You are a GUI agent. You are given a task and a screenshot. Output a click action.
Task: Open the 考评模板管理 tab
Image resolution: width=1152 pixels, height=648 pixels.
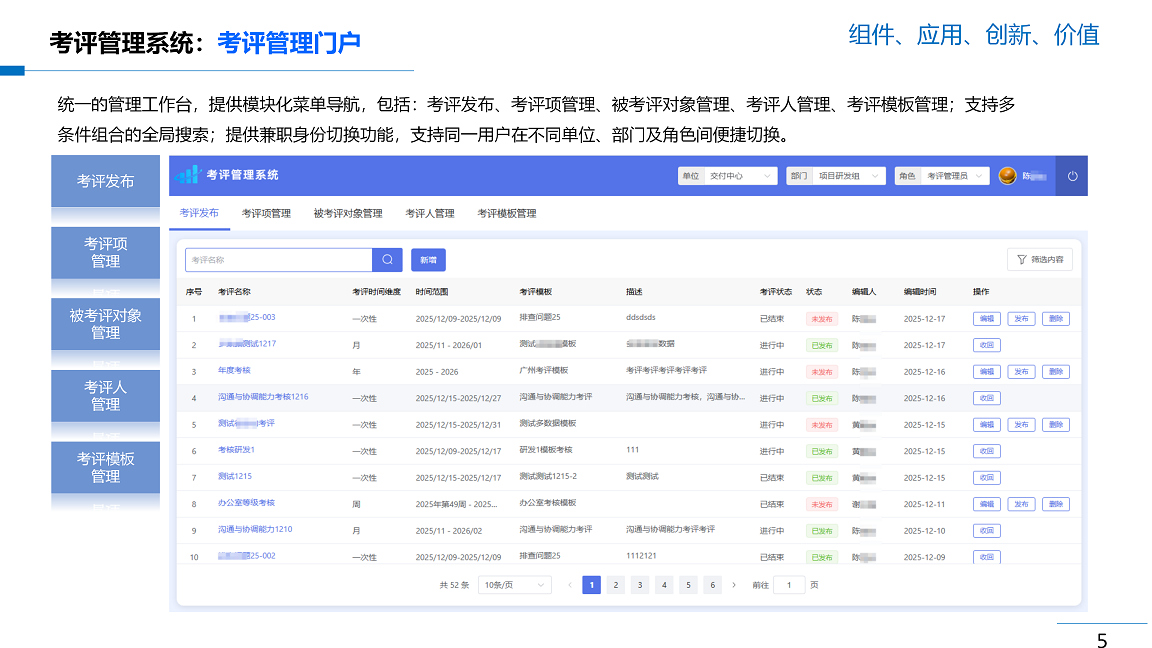coord(506,213)
